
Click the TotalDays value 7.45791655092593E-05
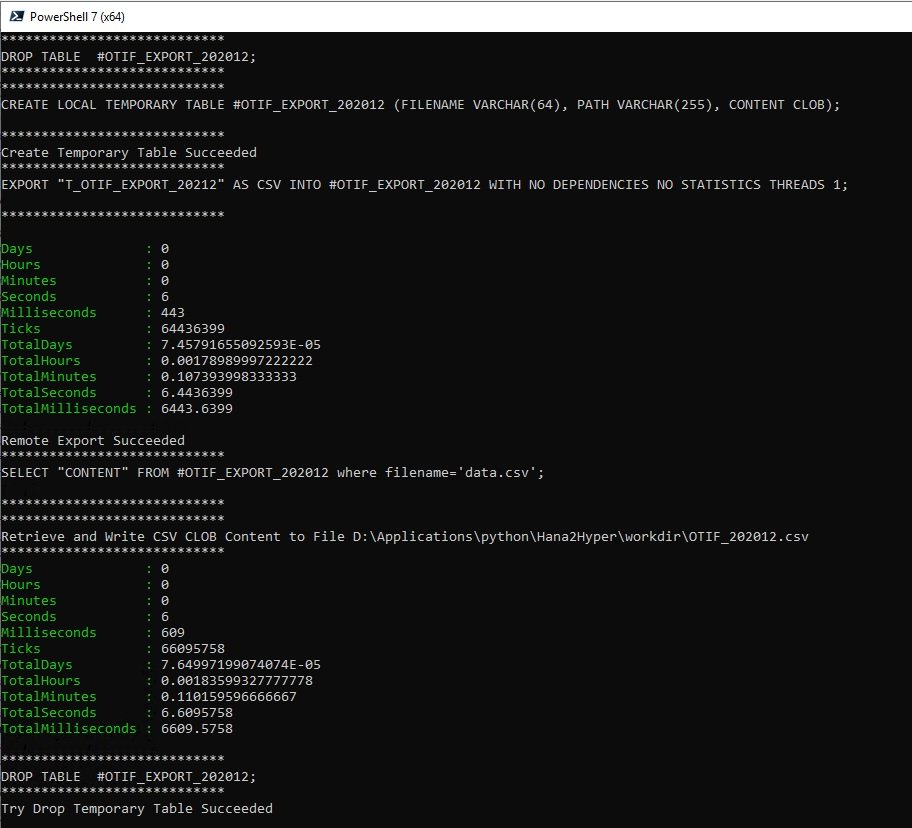point(241,344)
